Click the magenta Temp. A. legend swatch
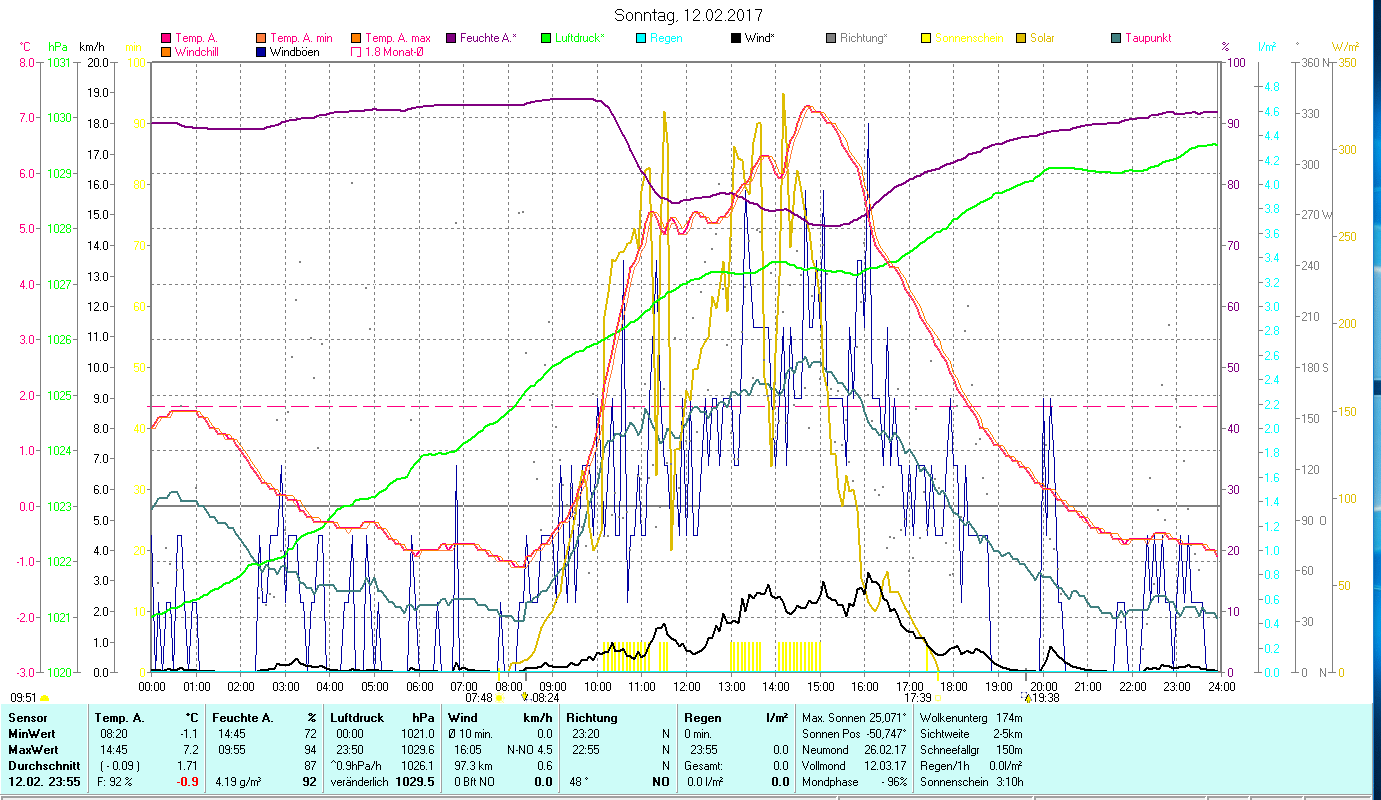The width and height of the screenshot is (1381, 800). pyautogui.click(x=166, y=39)
